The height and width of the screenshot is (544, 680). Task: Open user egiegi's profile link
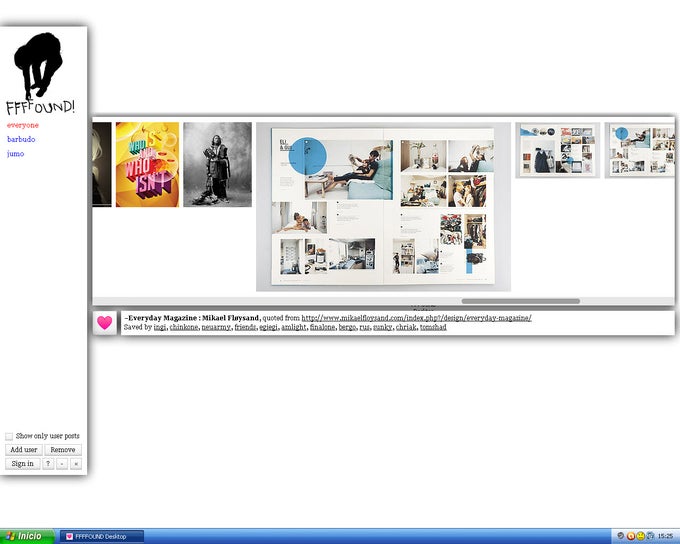[x=268, y=327]
